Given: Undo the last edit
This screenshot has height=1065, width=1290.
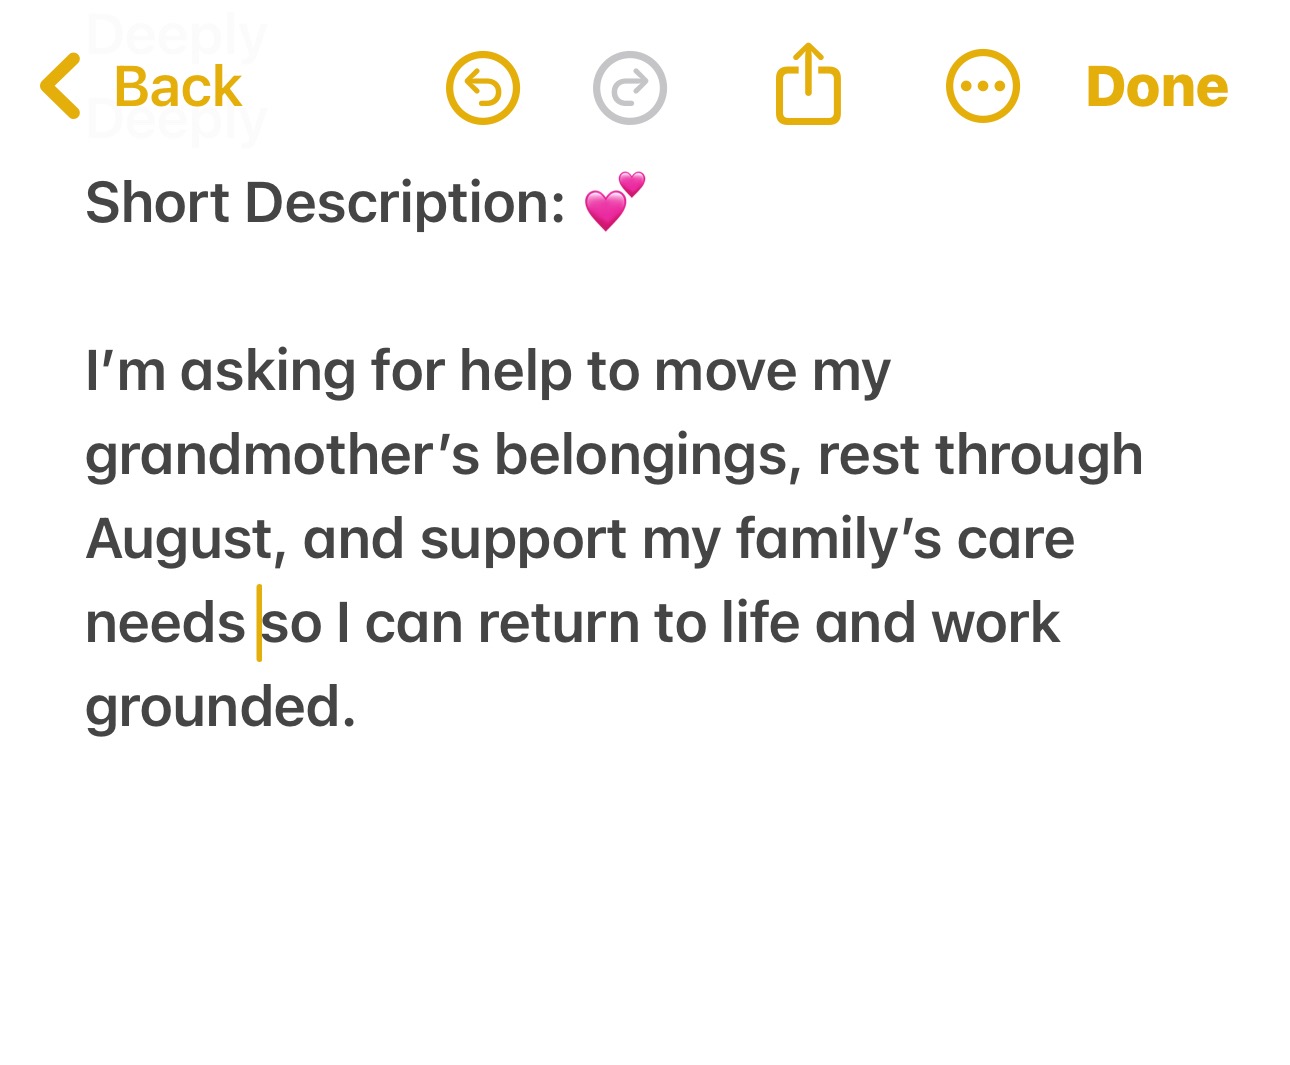Looking at the screenshot, I should 483,88.
